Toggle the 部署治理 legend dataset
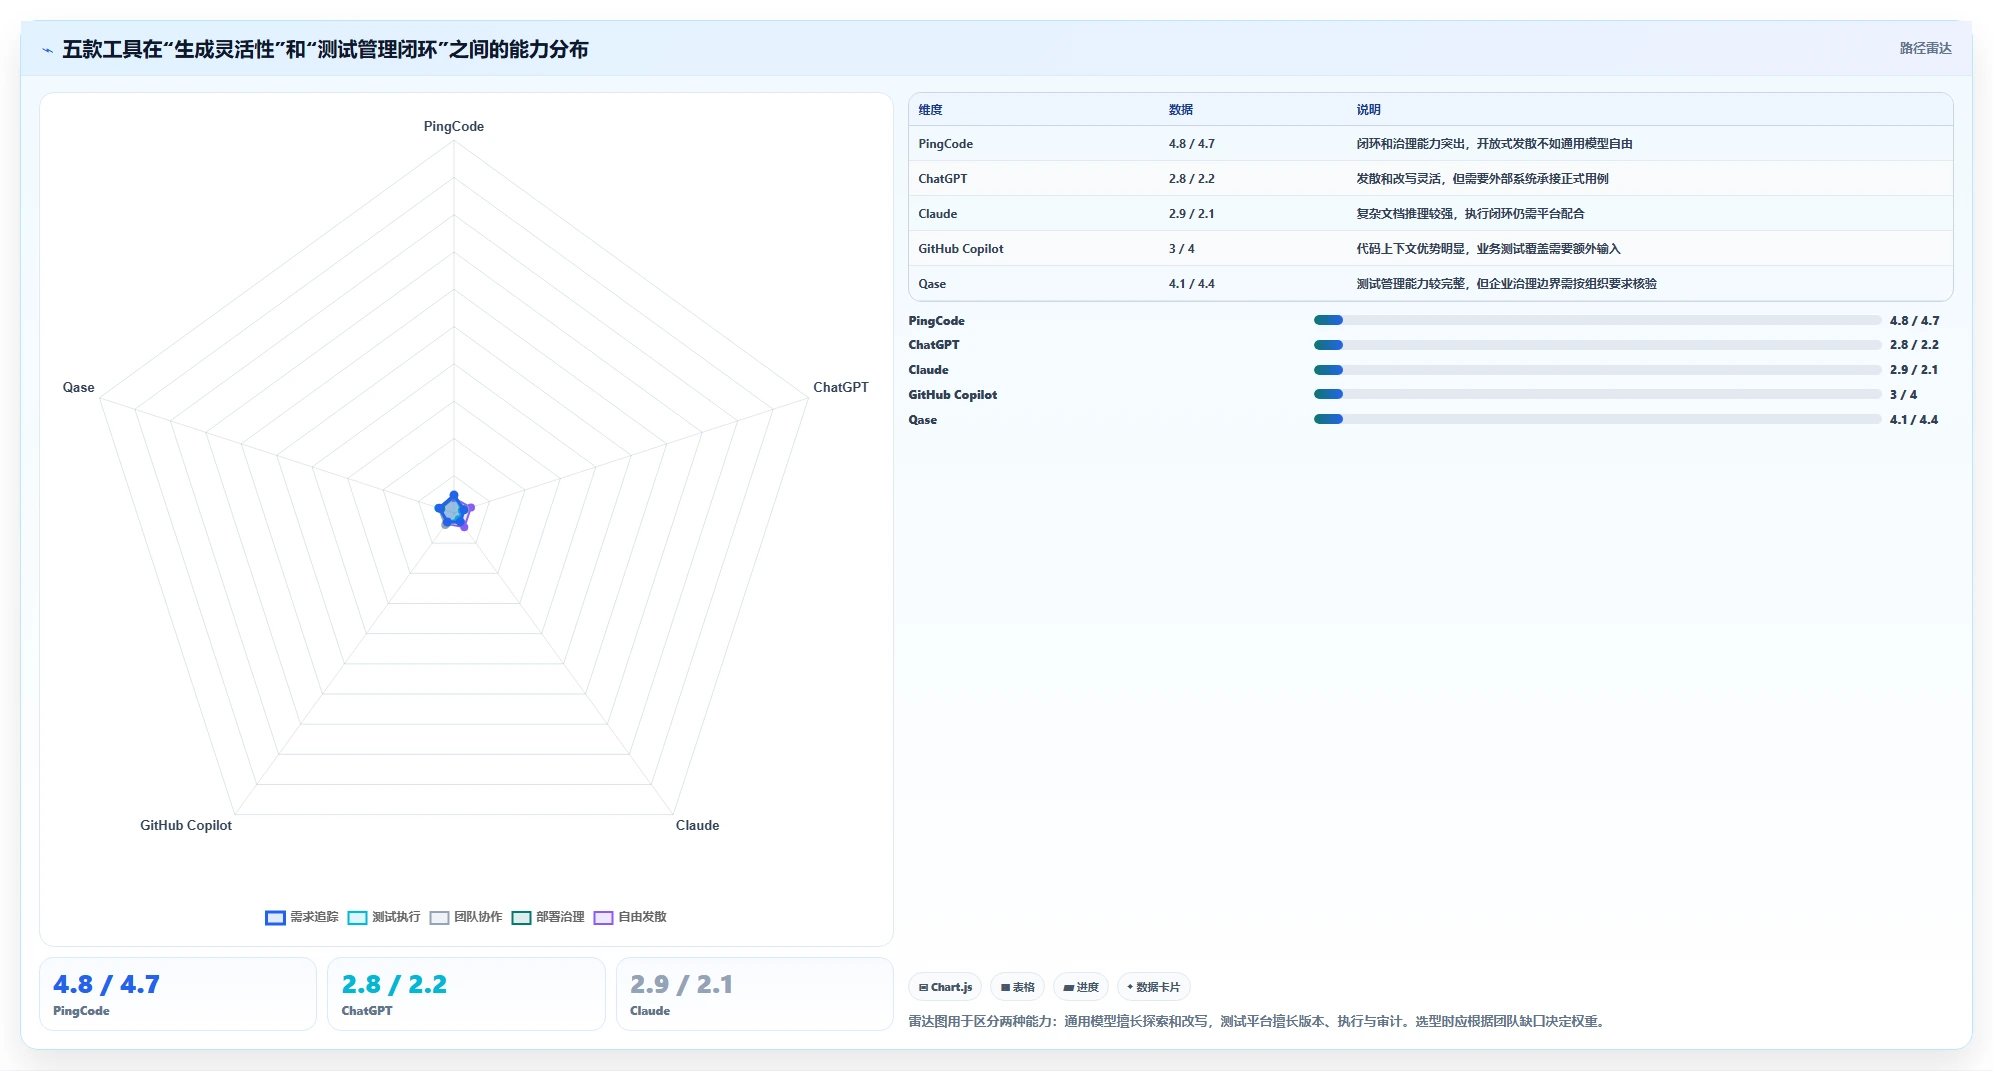 click(x=548, y=917)
